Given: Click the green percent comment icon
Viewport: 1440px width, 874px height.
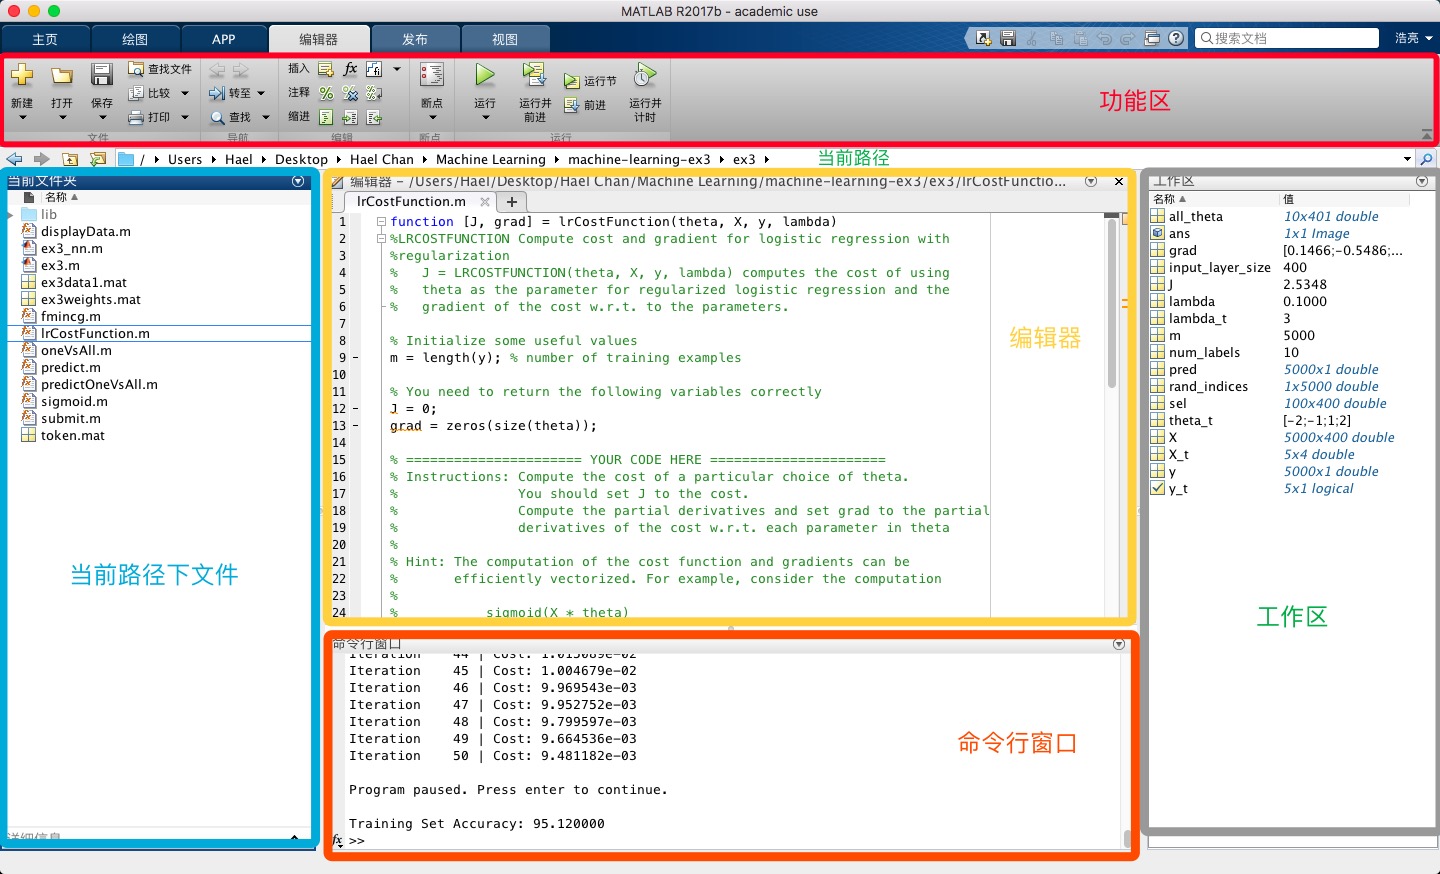Looking at the screenshot, I should [326, 93].
